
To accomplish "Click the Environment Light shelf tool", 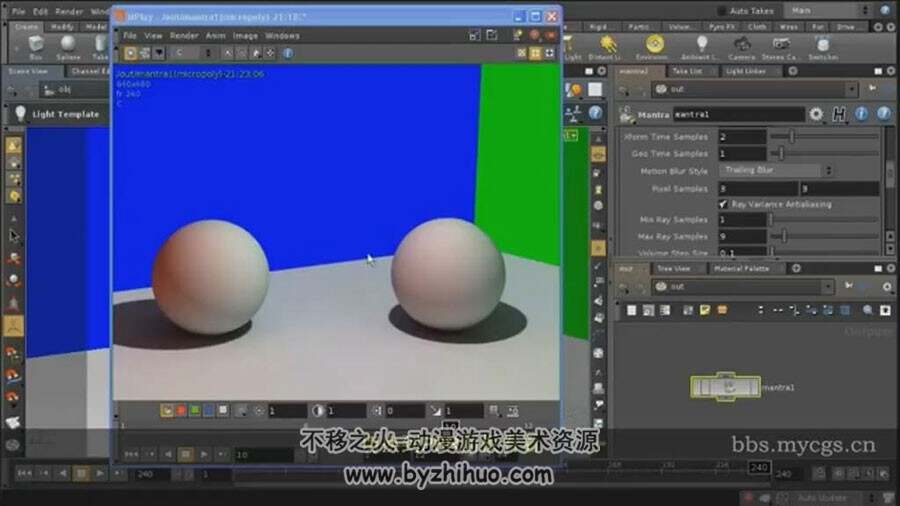I will 654,46.
